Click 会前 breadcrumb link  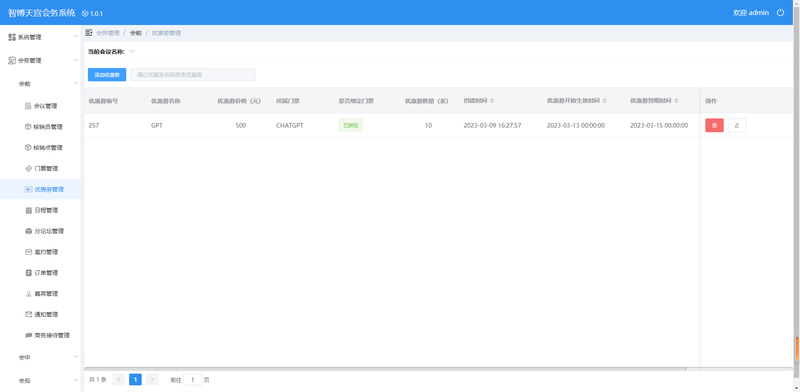(x=136, y=33)
